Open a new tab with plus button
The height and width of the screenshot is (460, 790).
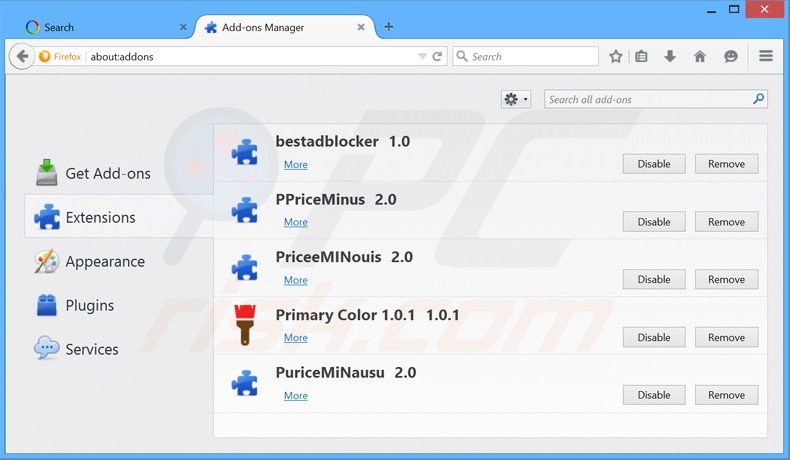click(x=388, y=27)
